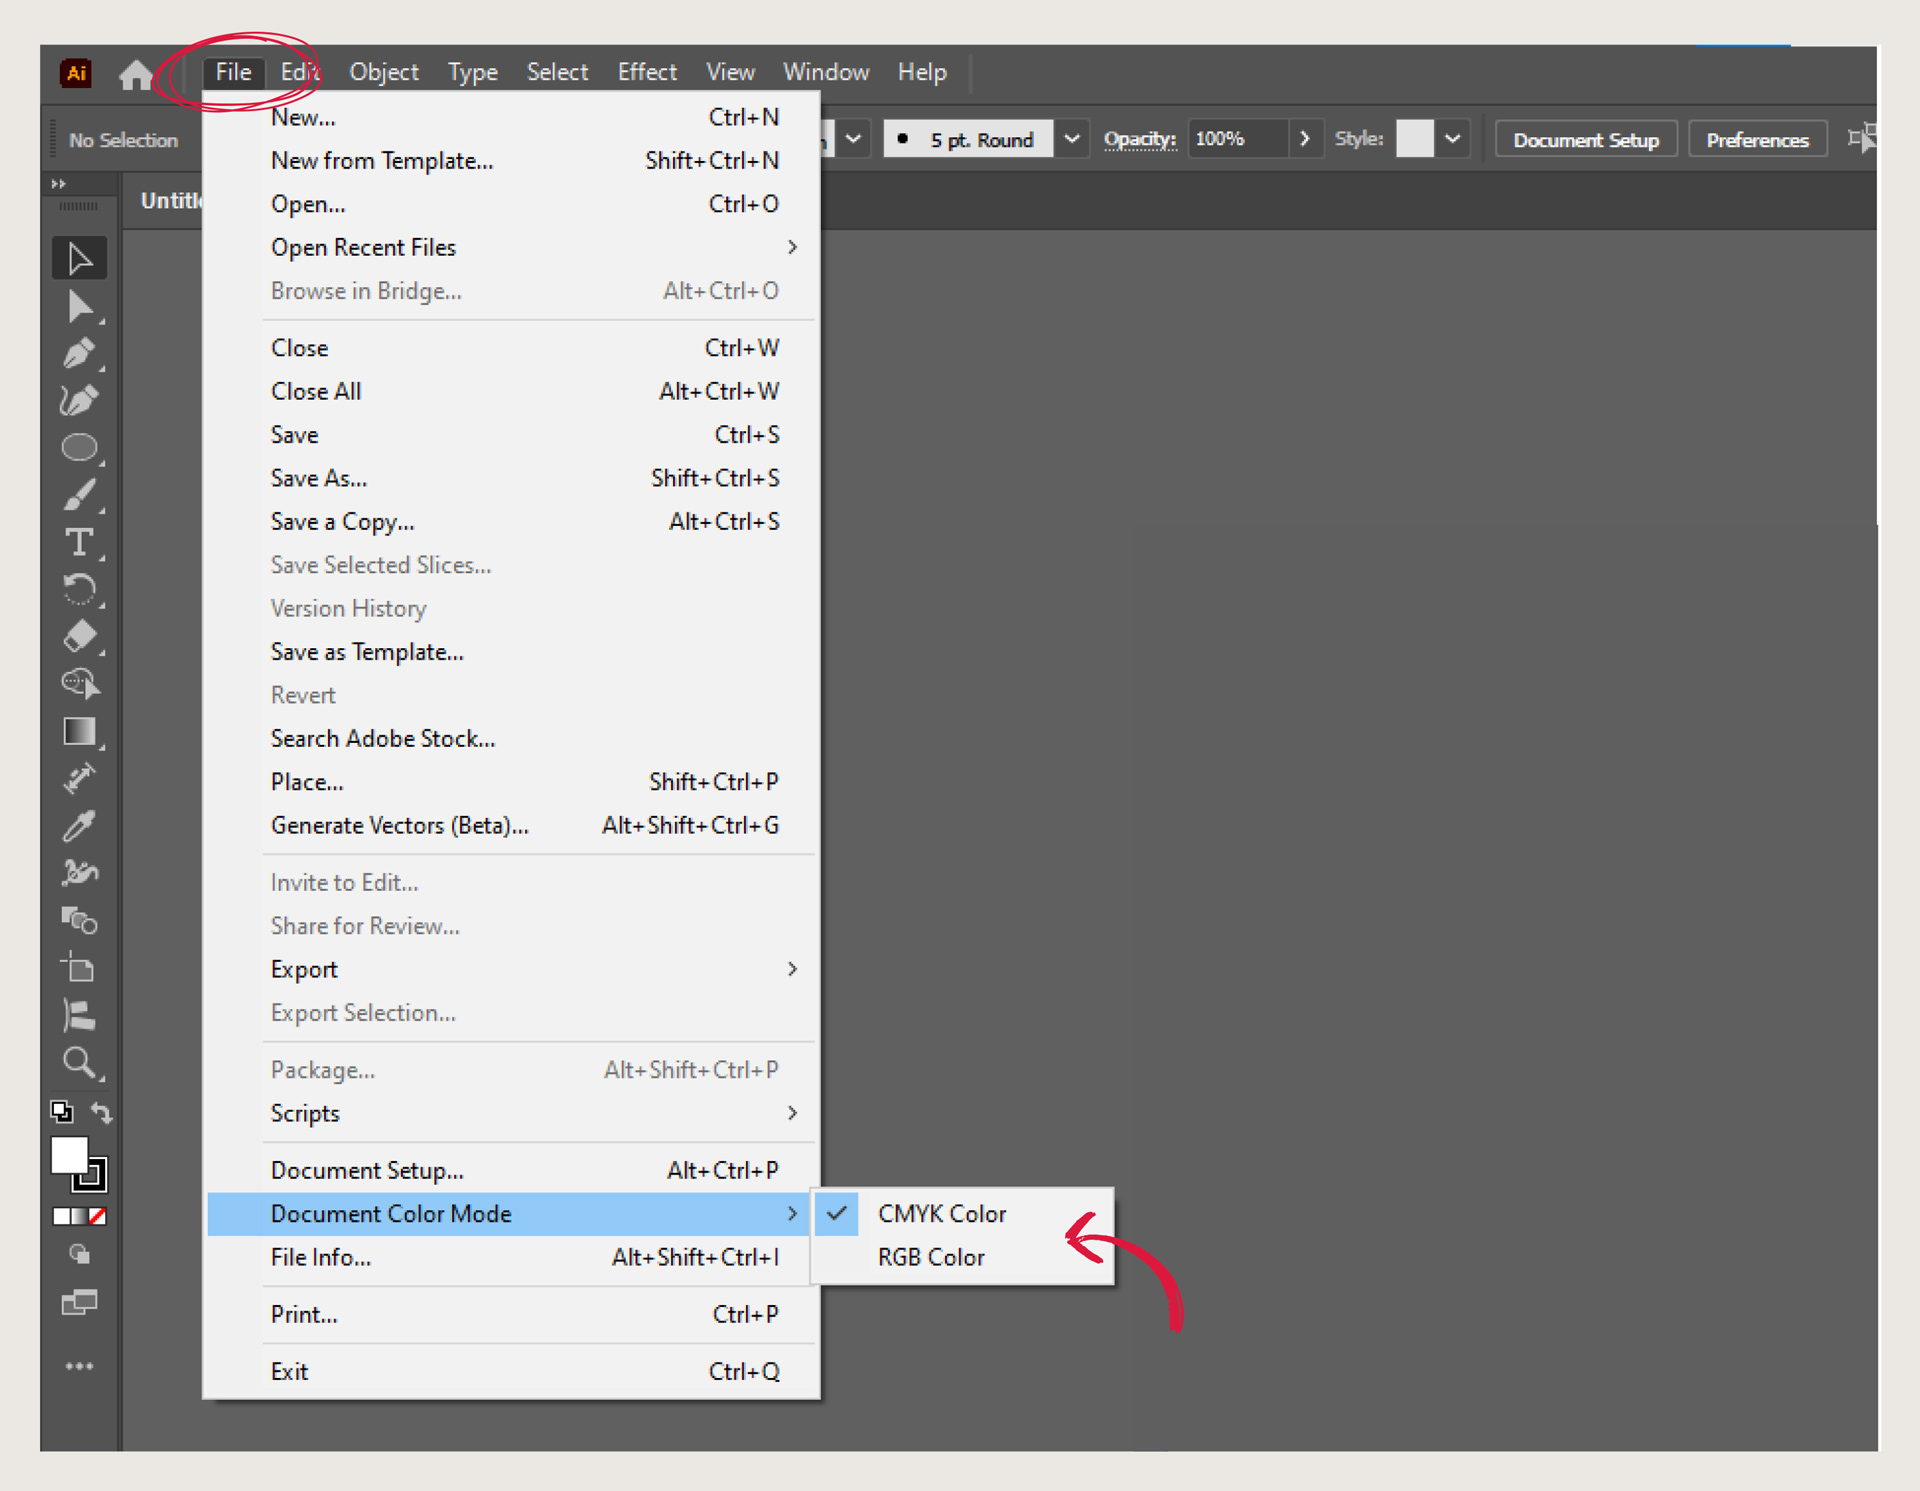This screenshot has width=1920, height=1491.
Task: Open the Effect menu
Action: pyautogui.click(x=647, y=71)
